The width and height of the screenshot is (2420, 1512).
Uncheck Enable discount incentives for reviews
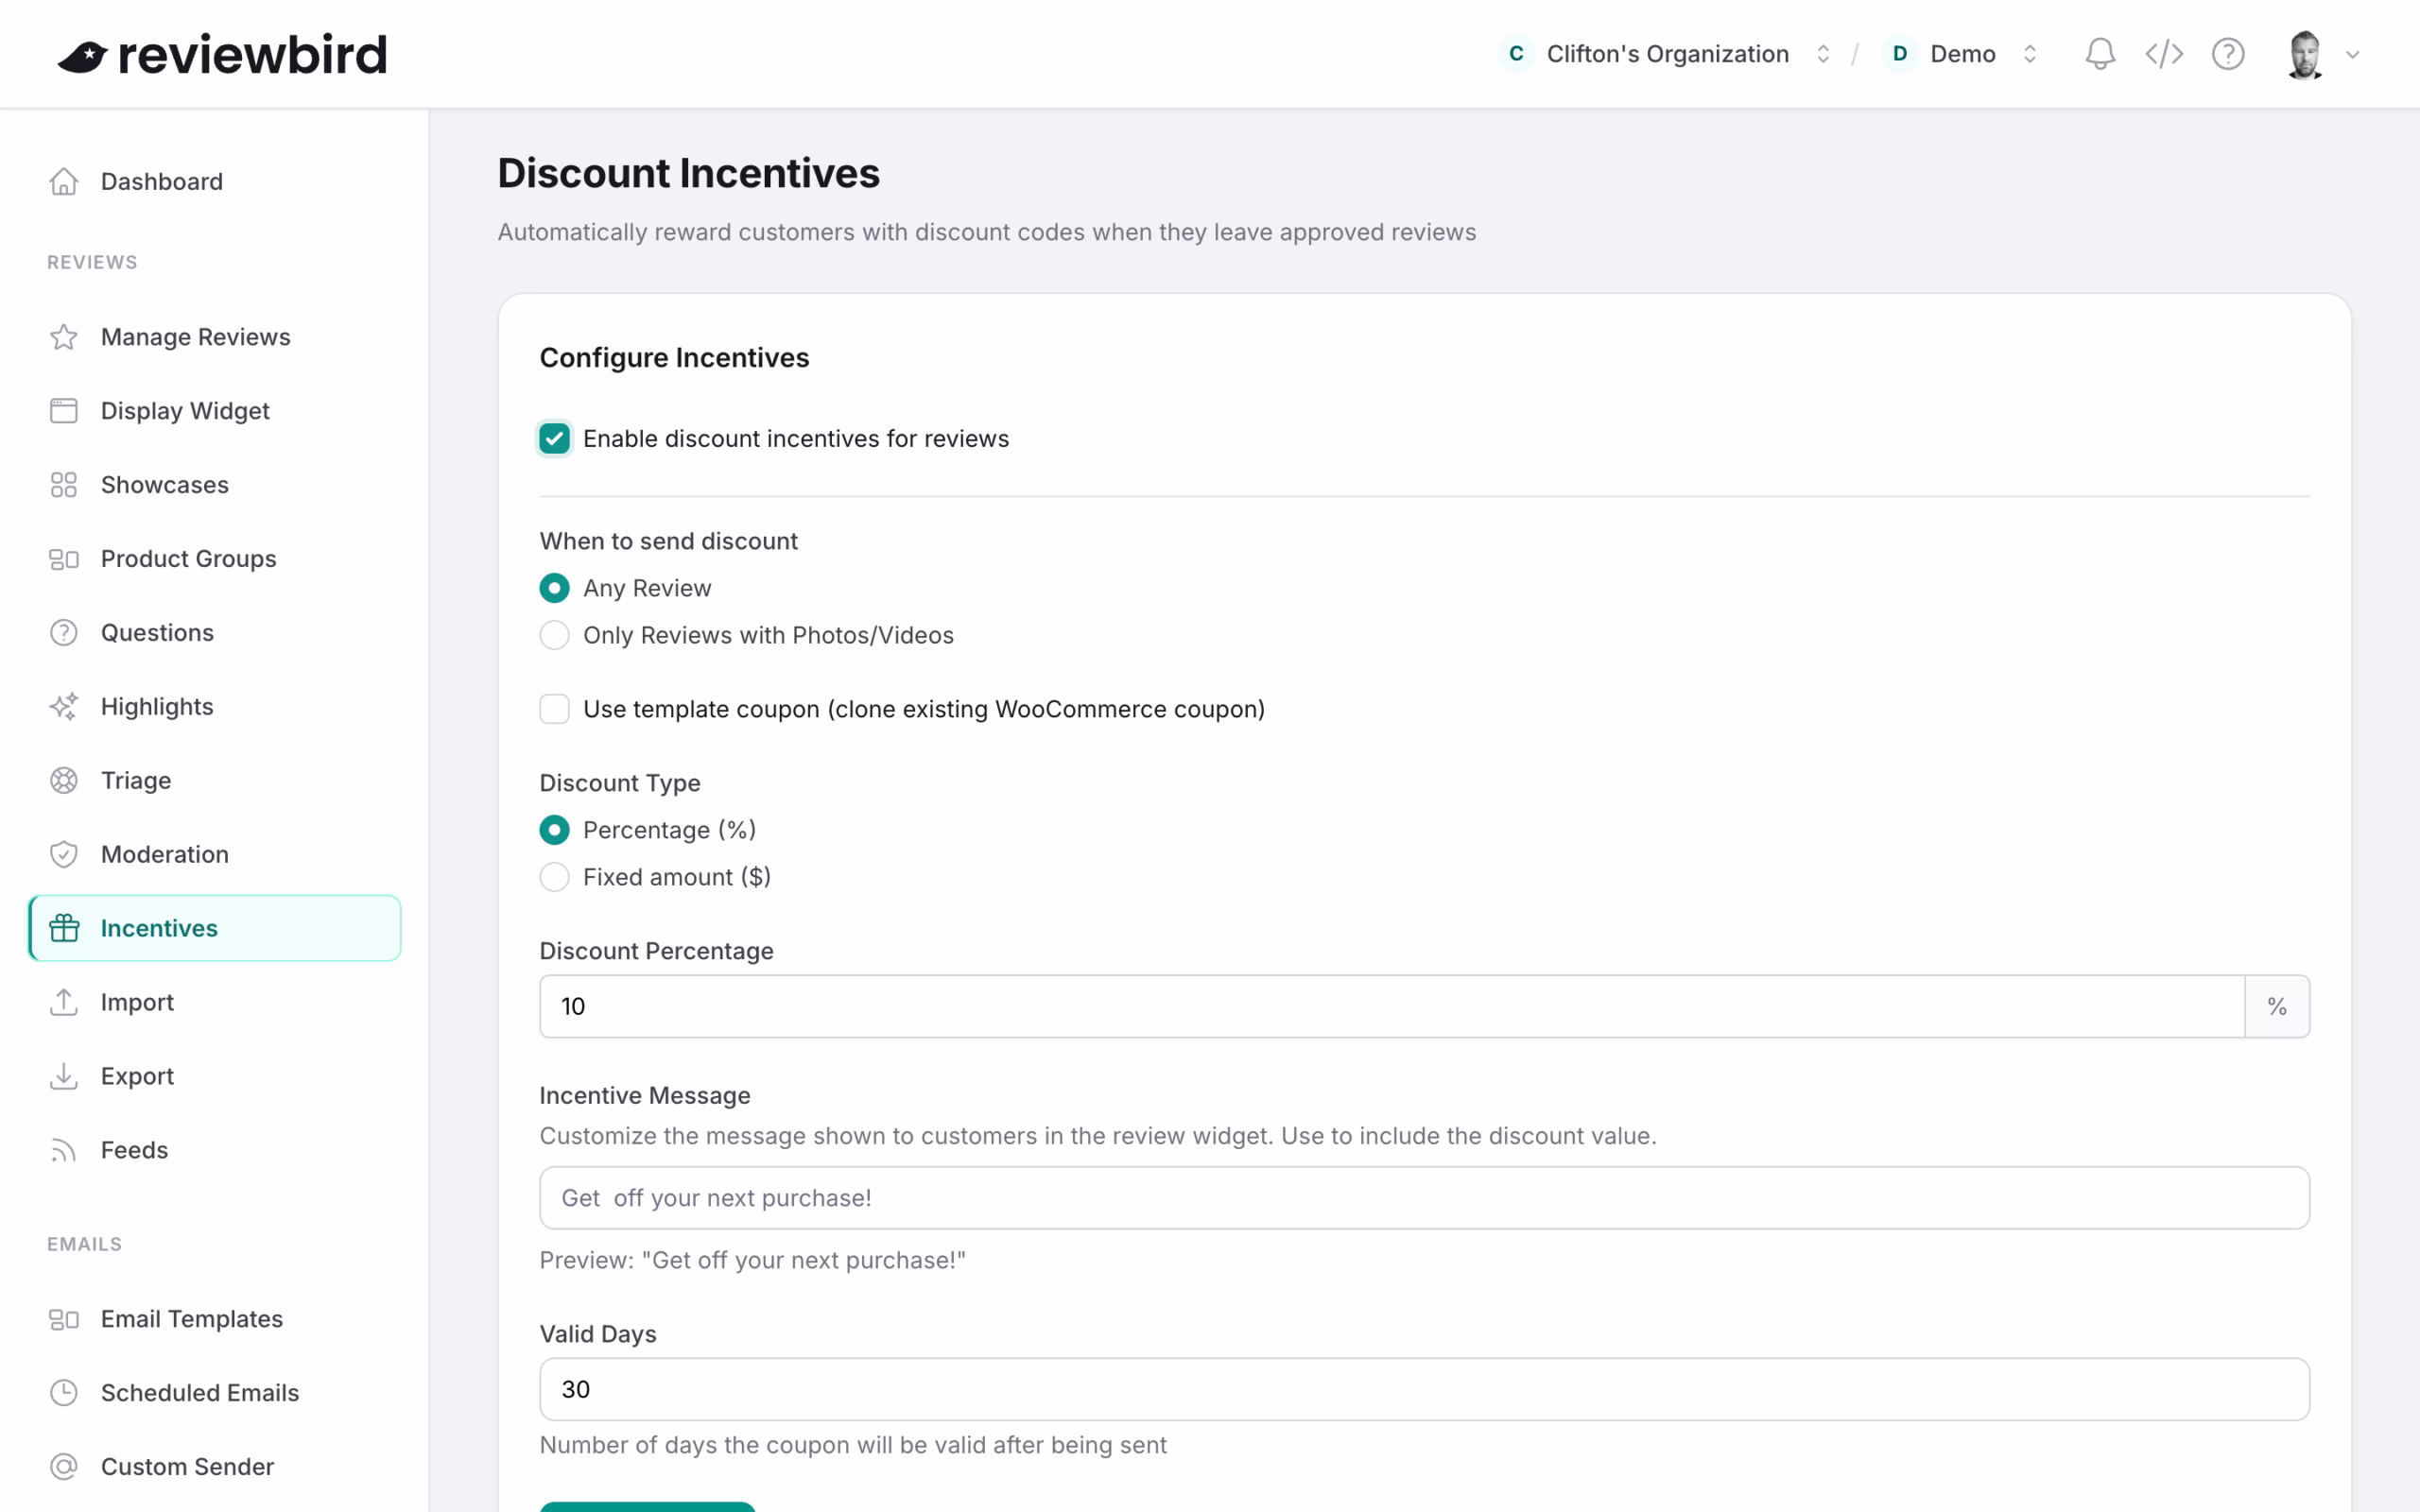[554, 439]
